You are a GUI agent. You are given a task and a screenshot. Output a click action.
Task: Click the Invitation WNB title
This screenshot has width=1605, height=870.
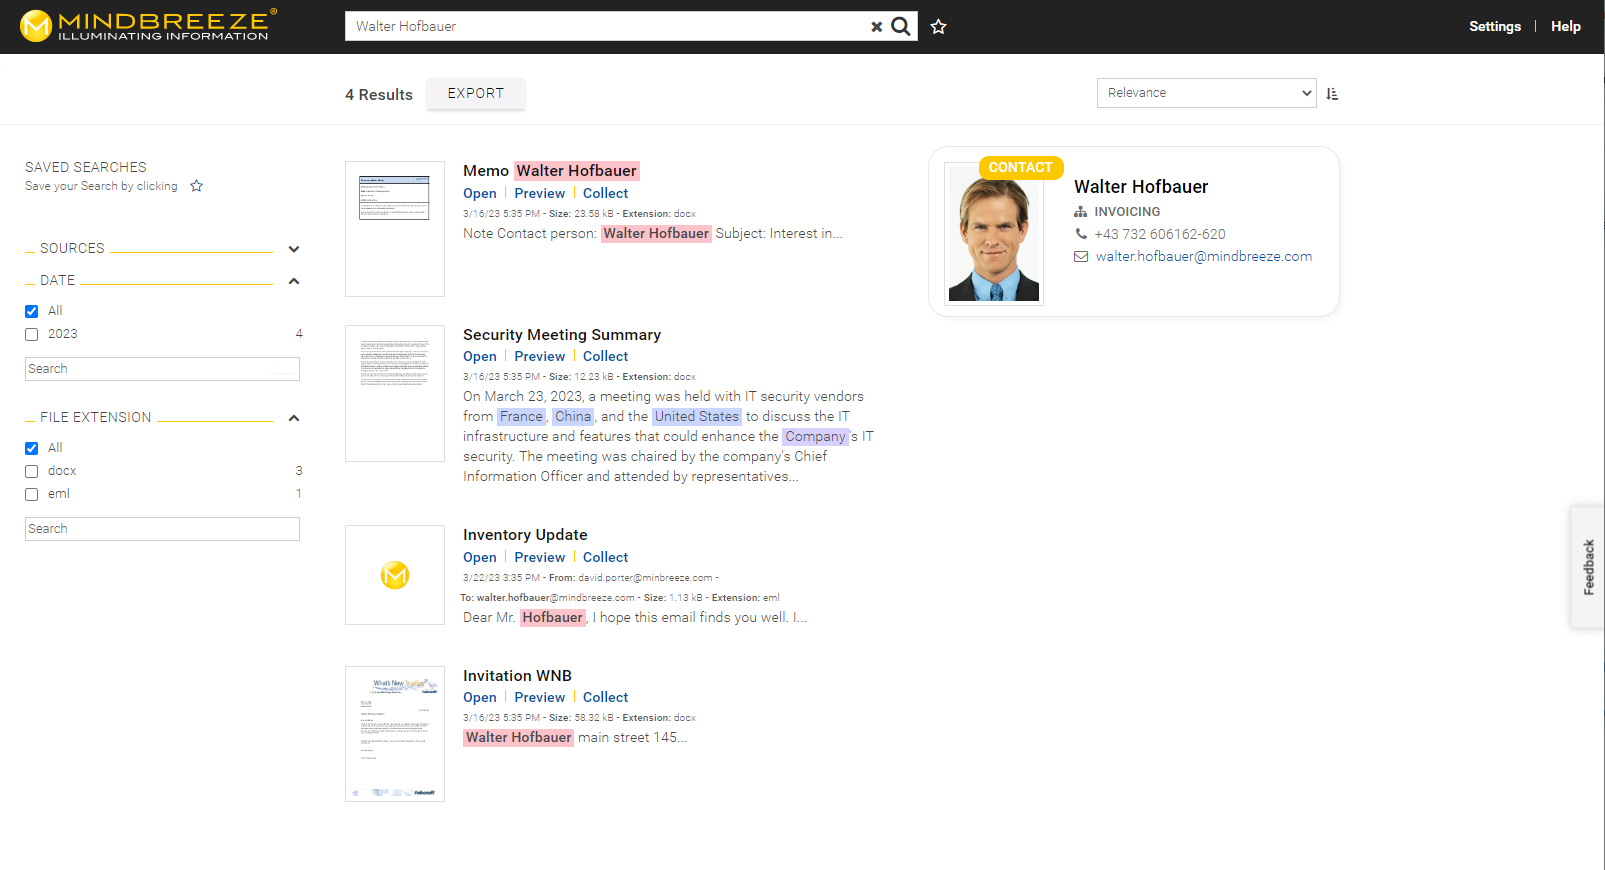(517, 676)
